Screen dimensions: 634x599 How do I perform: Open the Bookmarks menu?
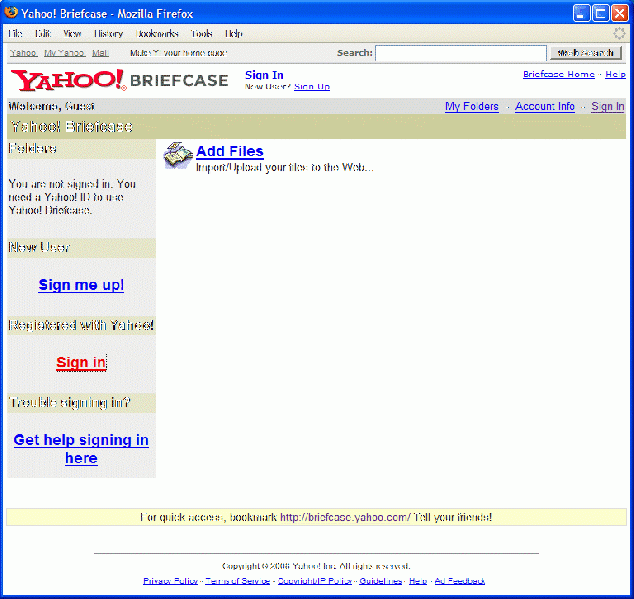[x=157, y=33]
